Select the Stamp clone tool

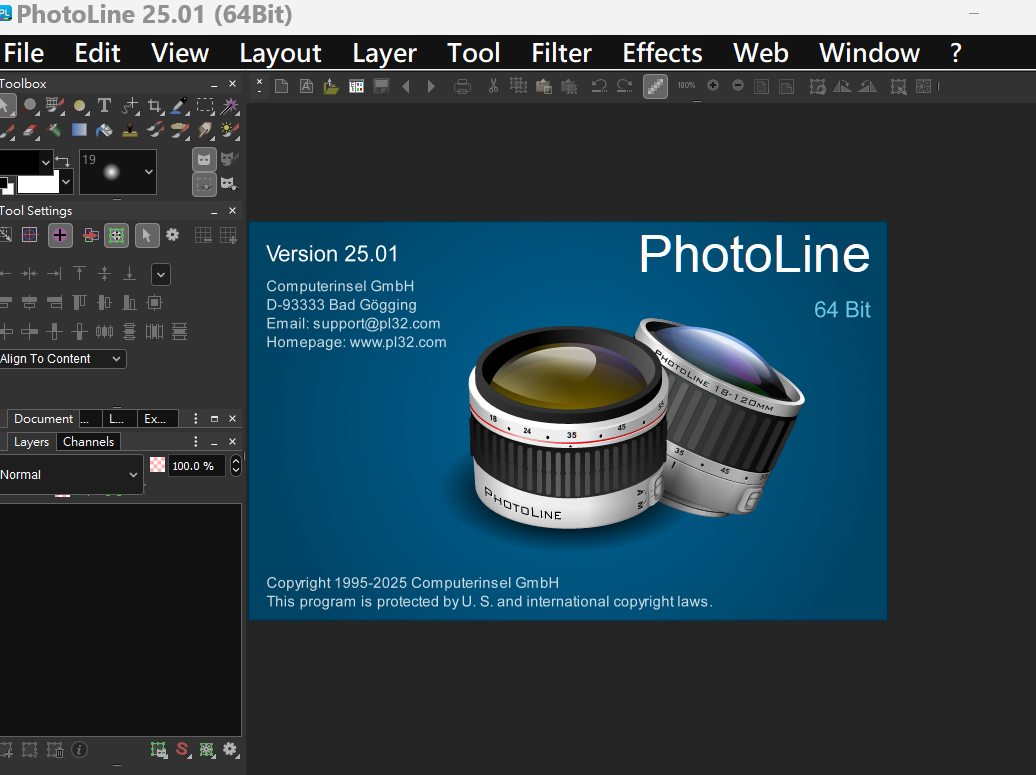[x=130, y=130]
